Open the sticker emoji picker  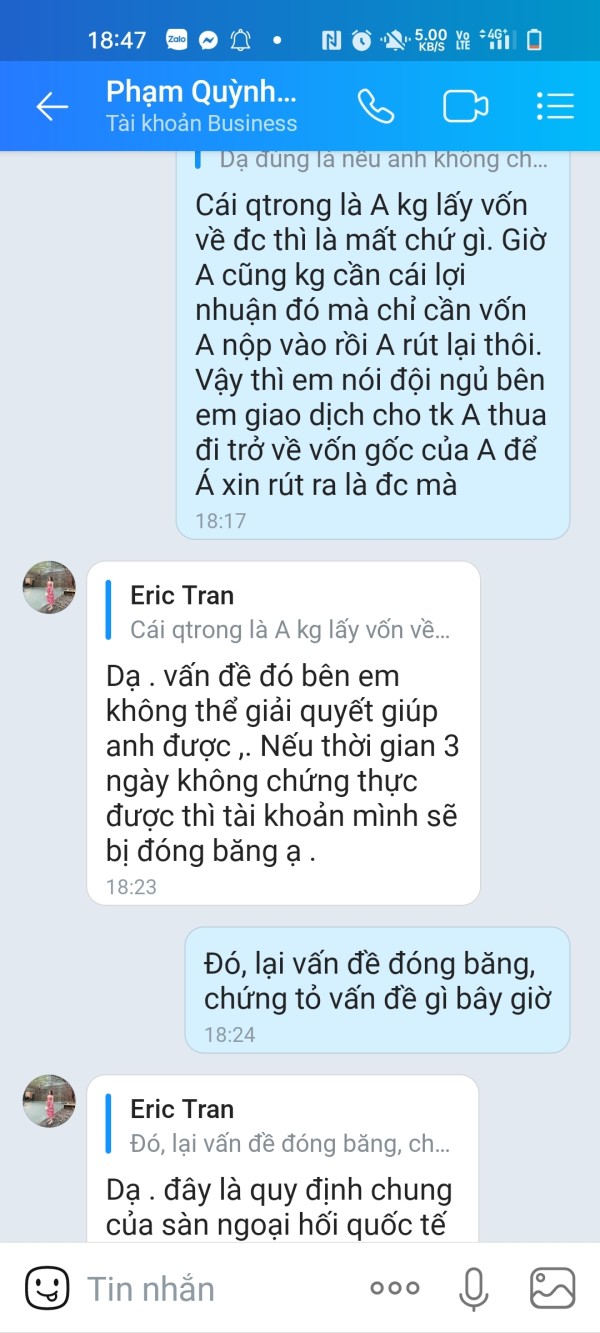tap(47, 1288)
